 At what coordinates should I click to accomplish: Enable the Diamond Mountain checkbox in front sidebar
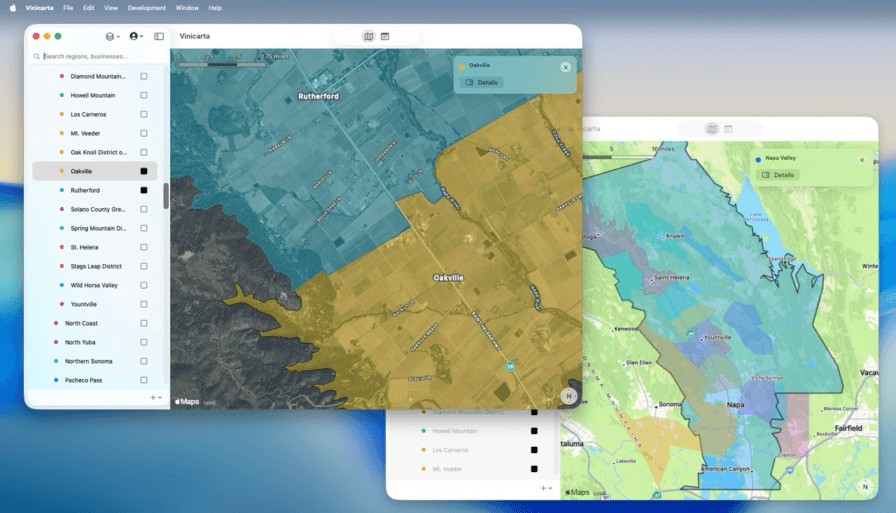144,76
